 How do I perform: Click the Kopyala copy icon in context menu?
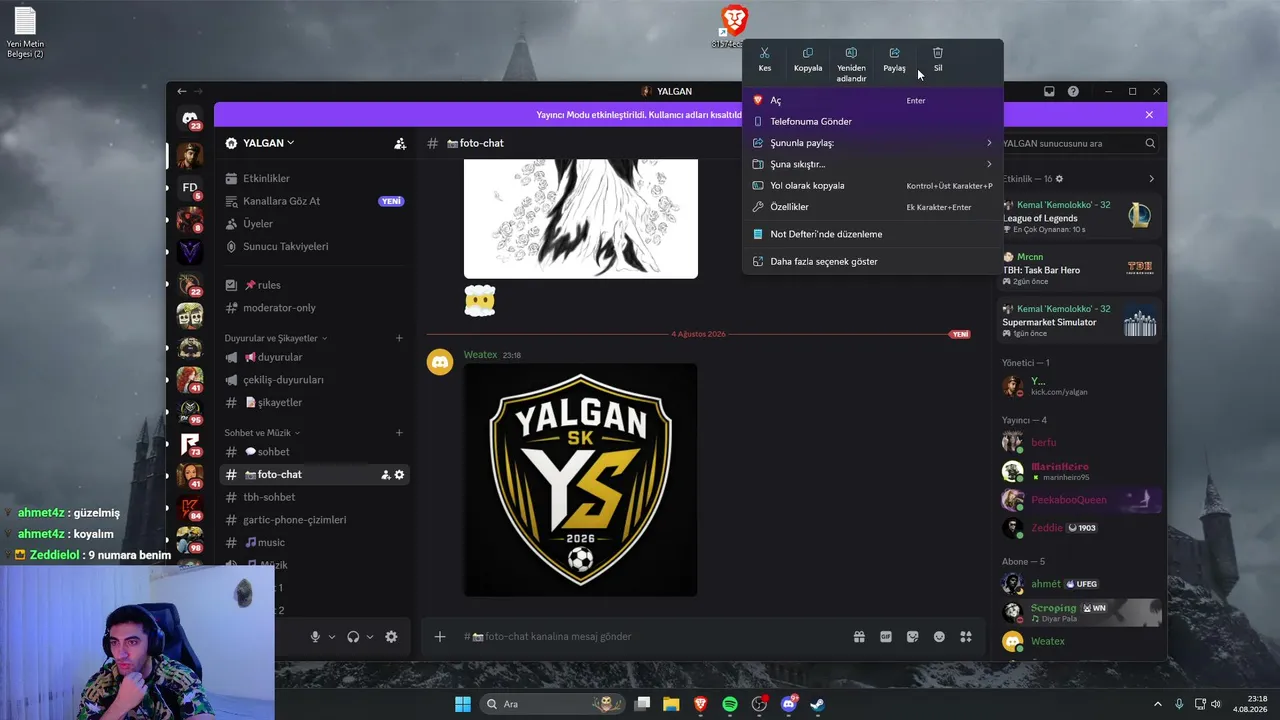point(808,53)
